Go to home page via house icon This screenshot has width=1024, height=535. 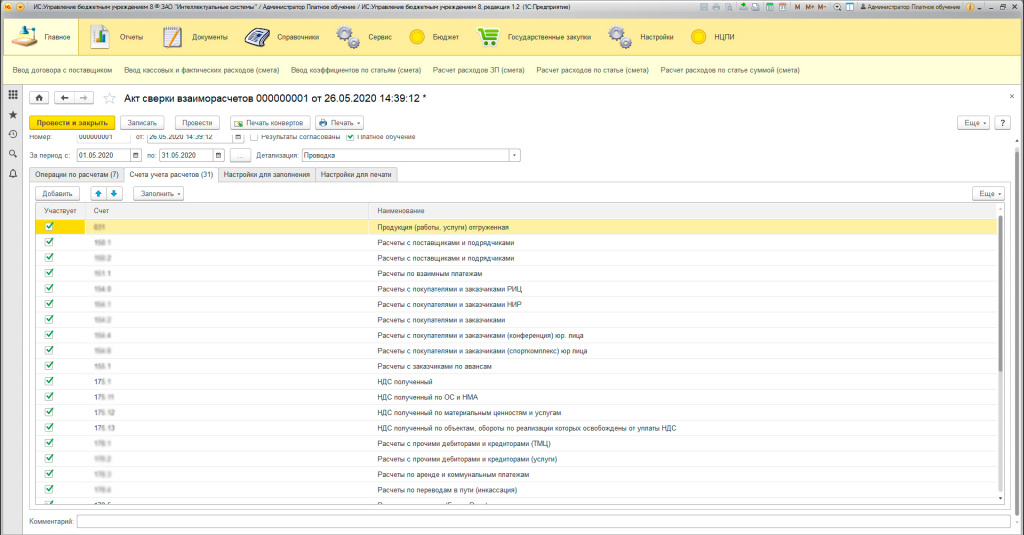point(39,98)
